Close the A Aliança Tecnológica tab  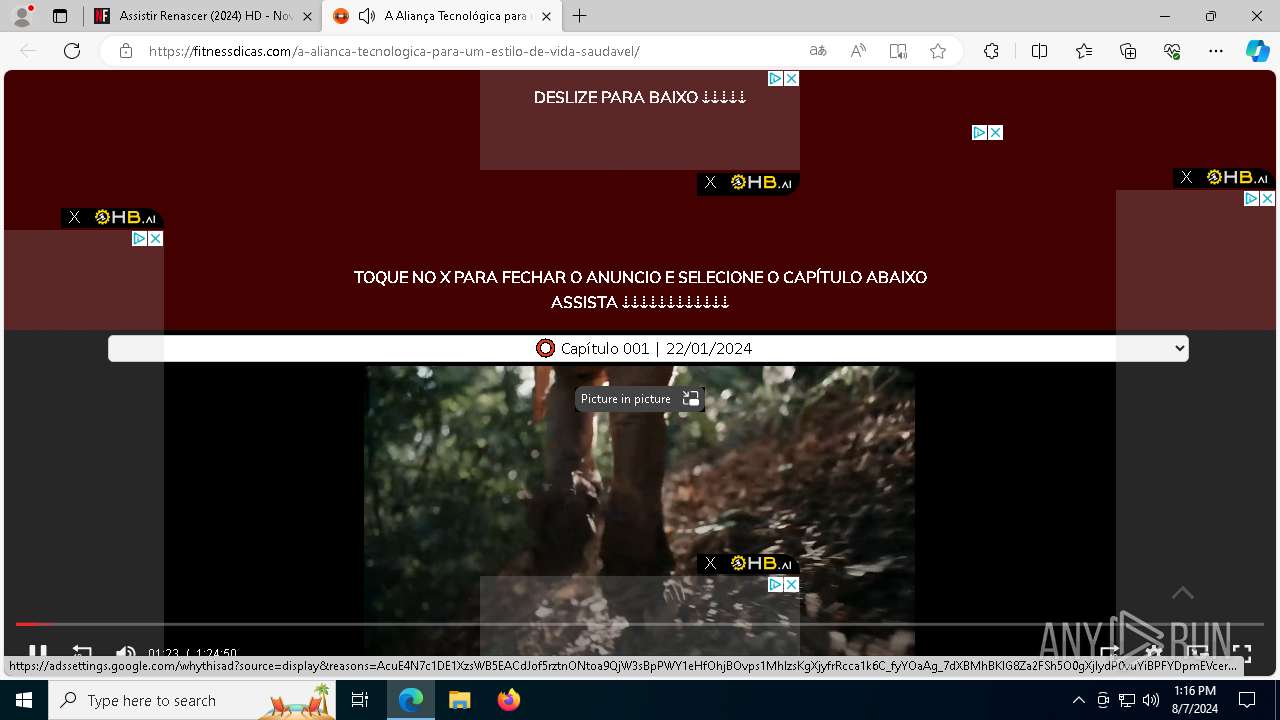coord(548,16)
